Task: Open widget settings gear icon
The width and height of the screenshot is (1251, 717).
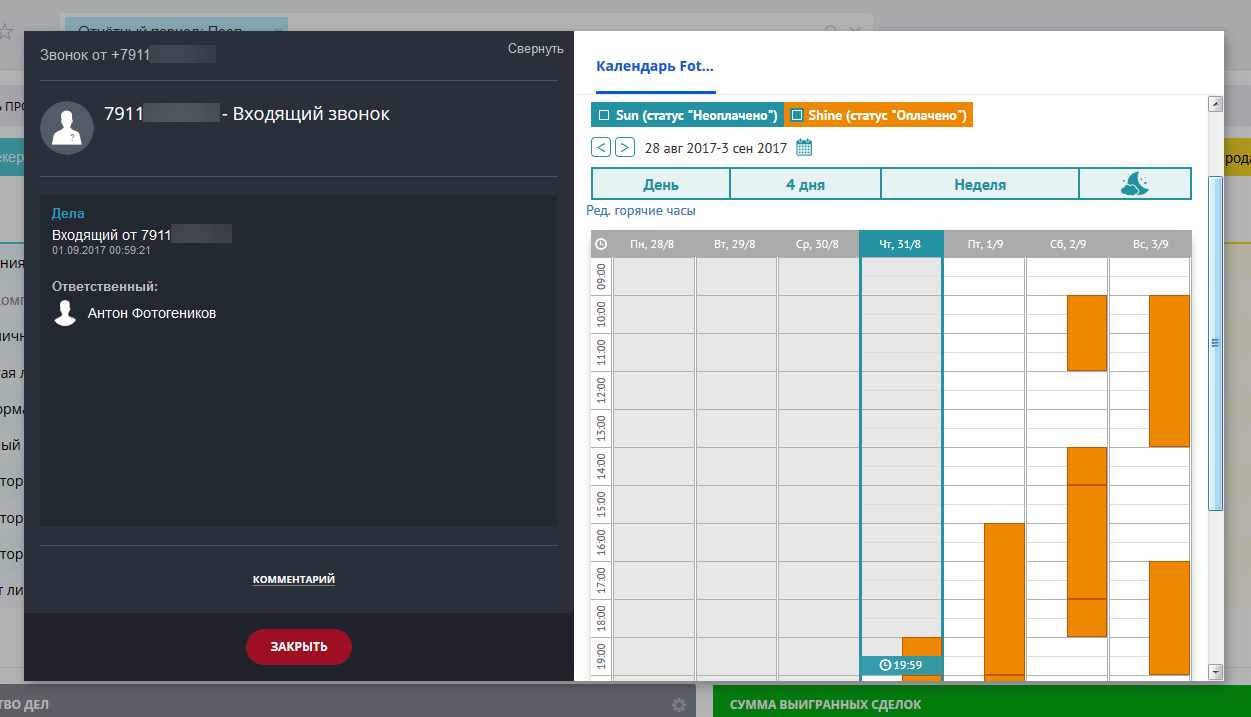Action: tap(679, 705)
